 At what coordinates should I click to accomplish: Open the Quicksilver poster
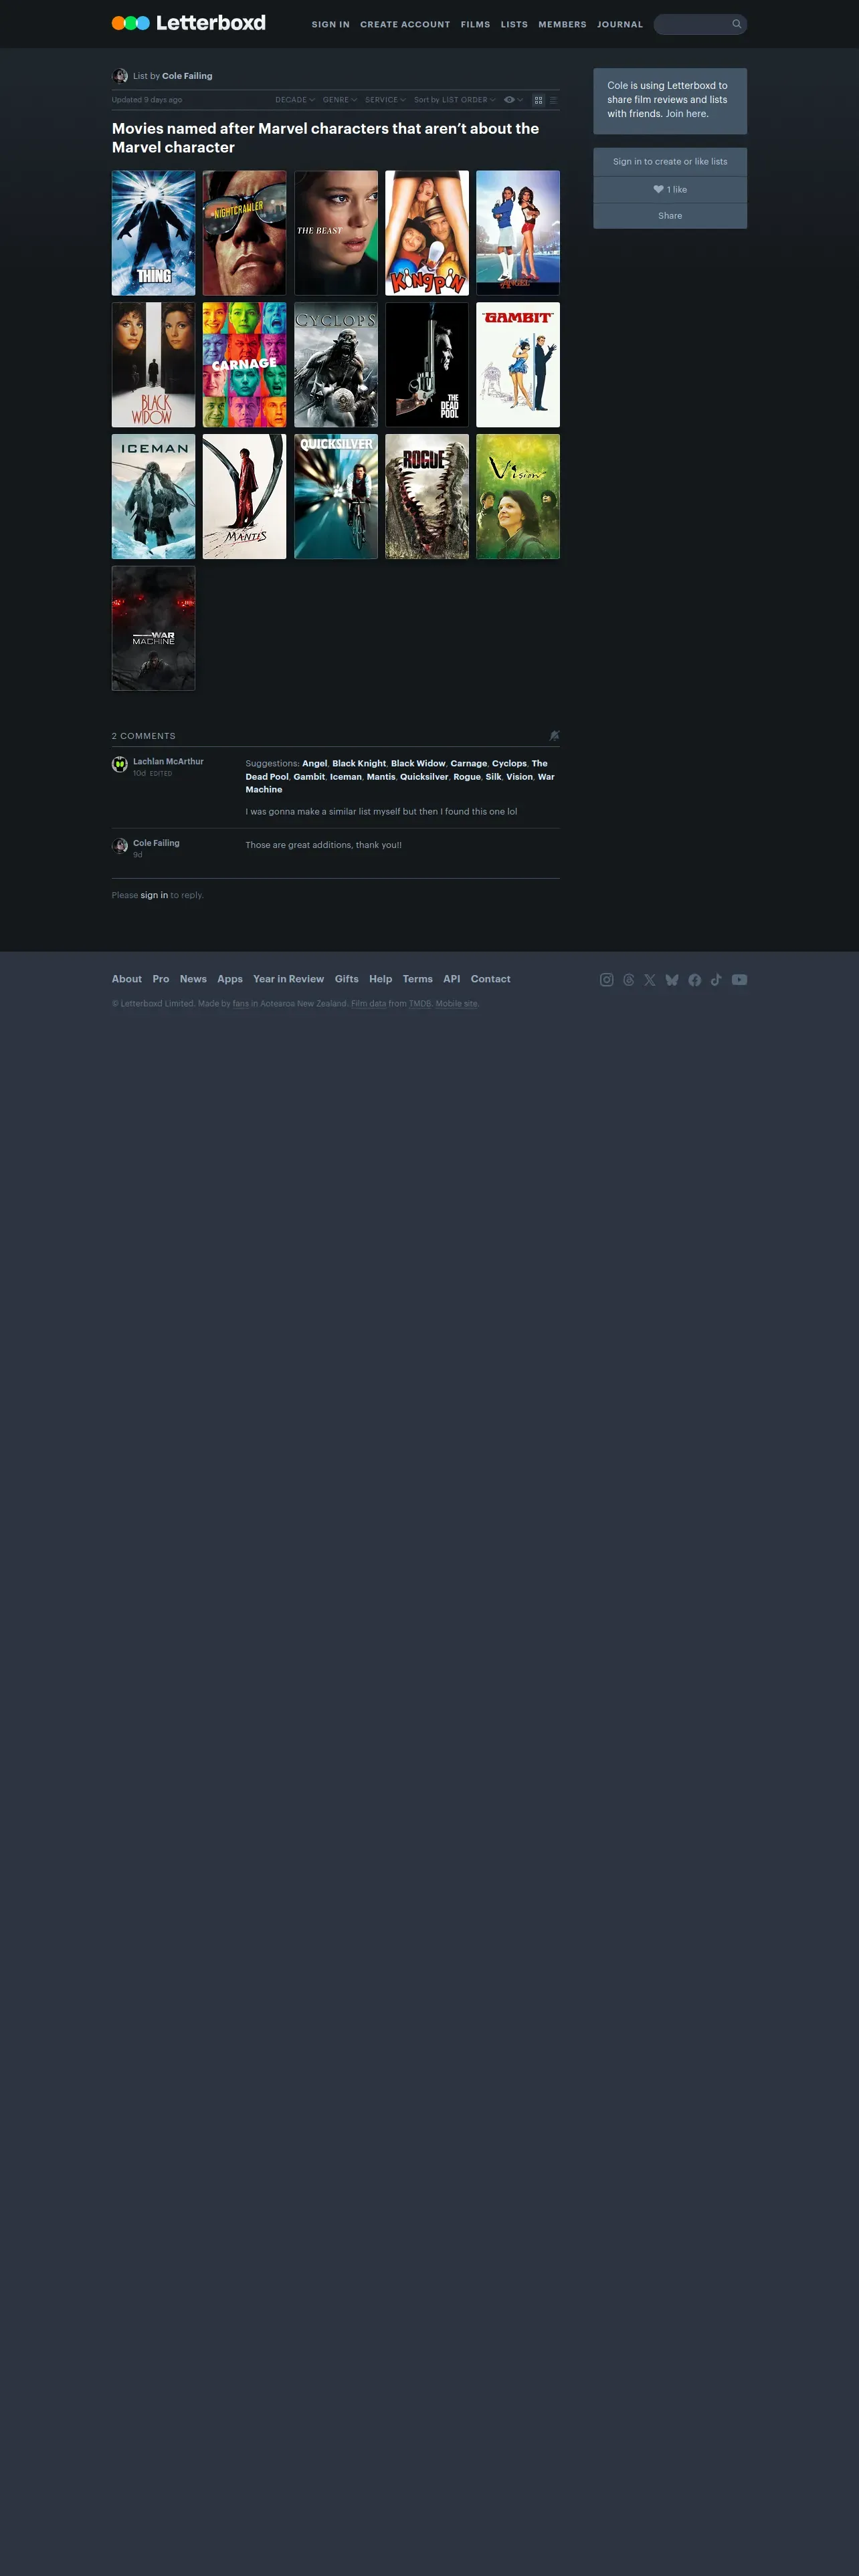coord(336,497)
